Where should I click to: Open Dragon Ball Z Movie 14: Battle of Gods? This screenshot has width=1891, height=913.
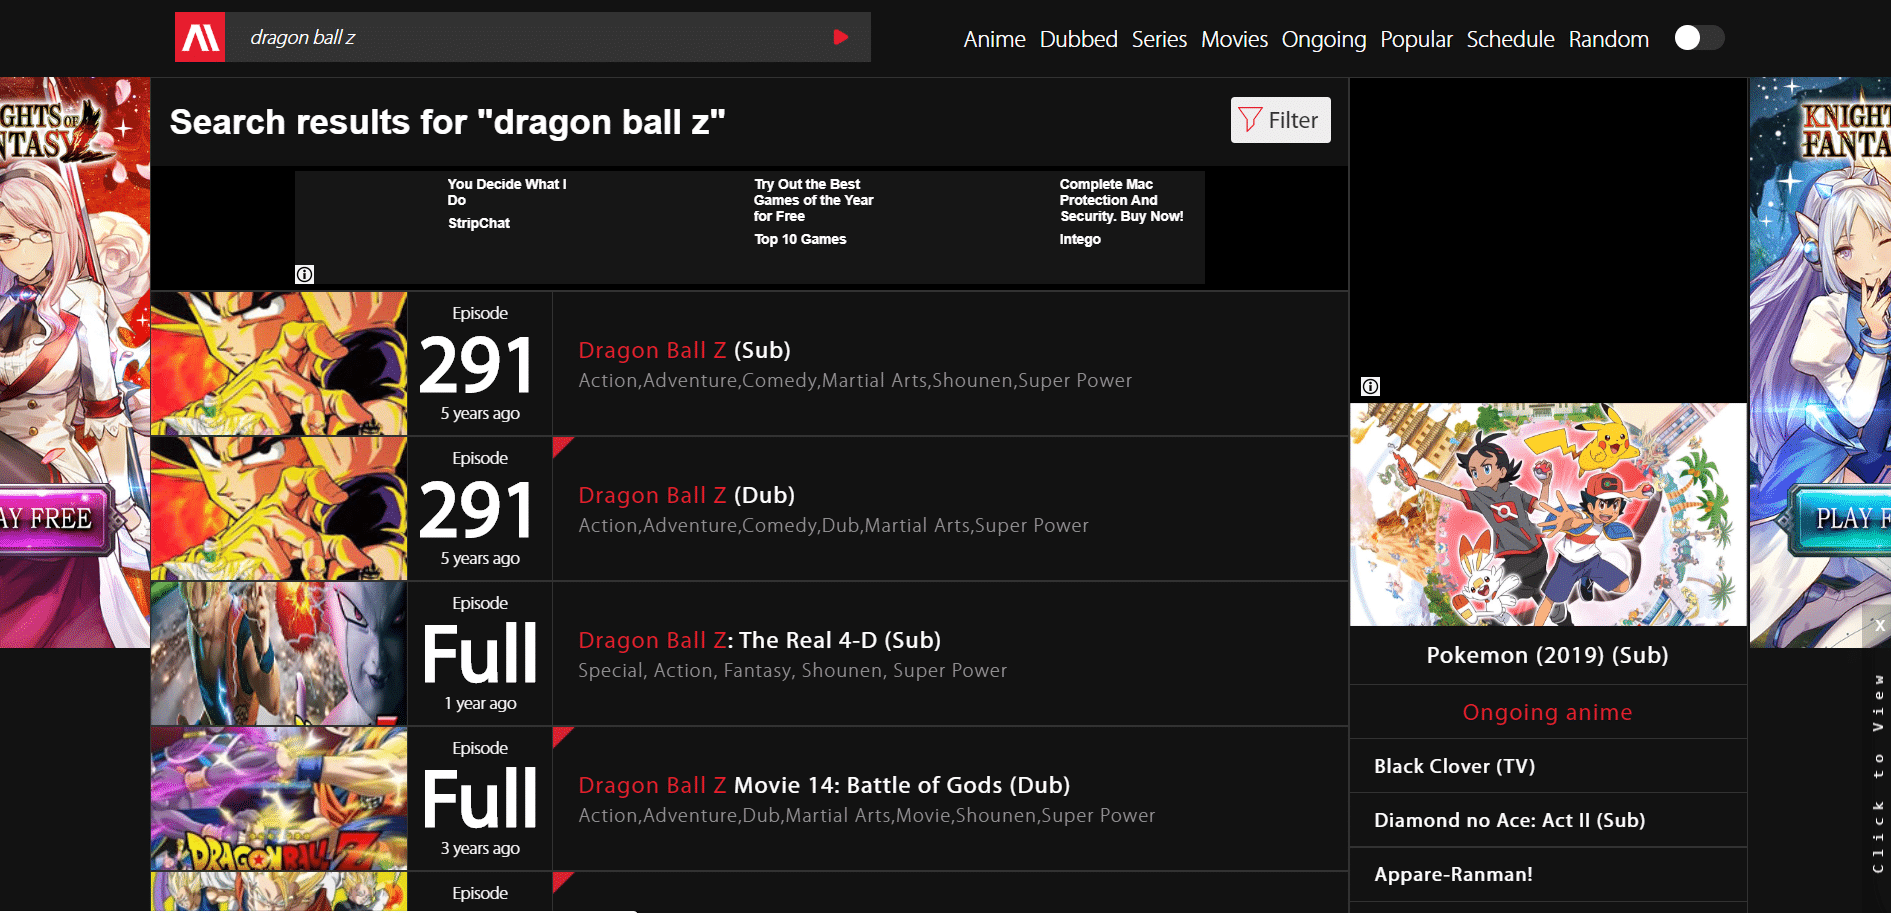pyautogui.click(x=824, y=785)
